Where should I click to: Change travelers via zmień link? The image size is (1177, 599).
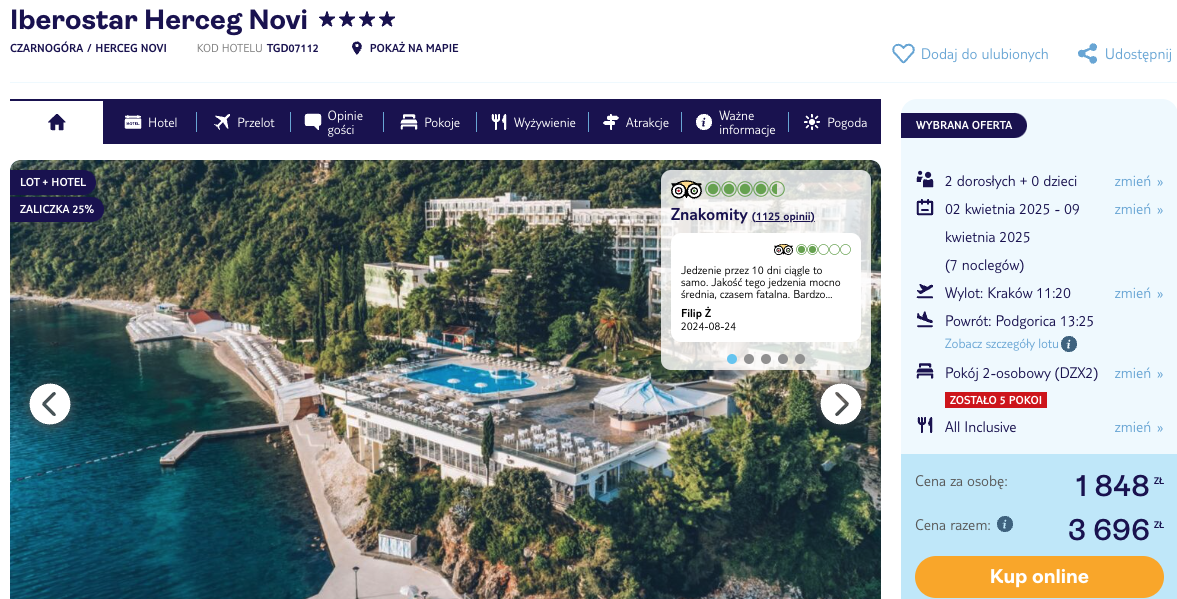tap(1138, 181)
